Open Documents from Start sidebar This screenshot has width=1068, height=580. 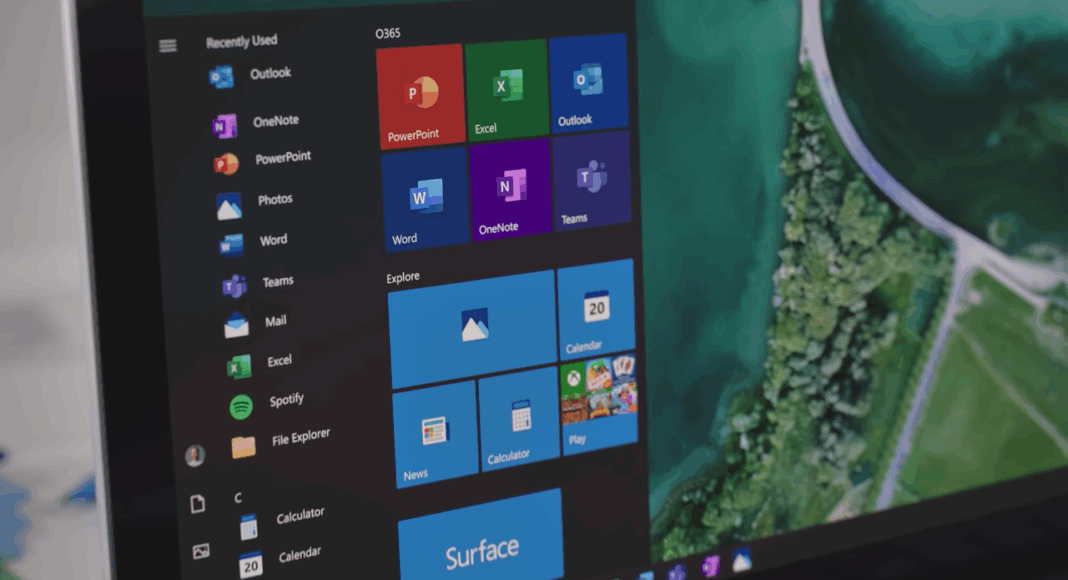click(198, 504)
